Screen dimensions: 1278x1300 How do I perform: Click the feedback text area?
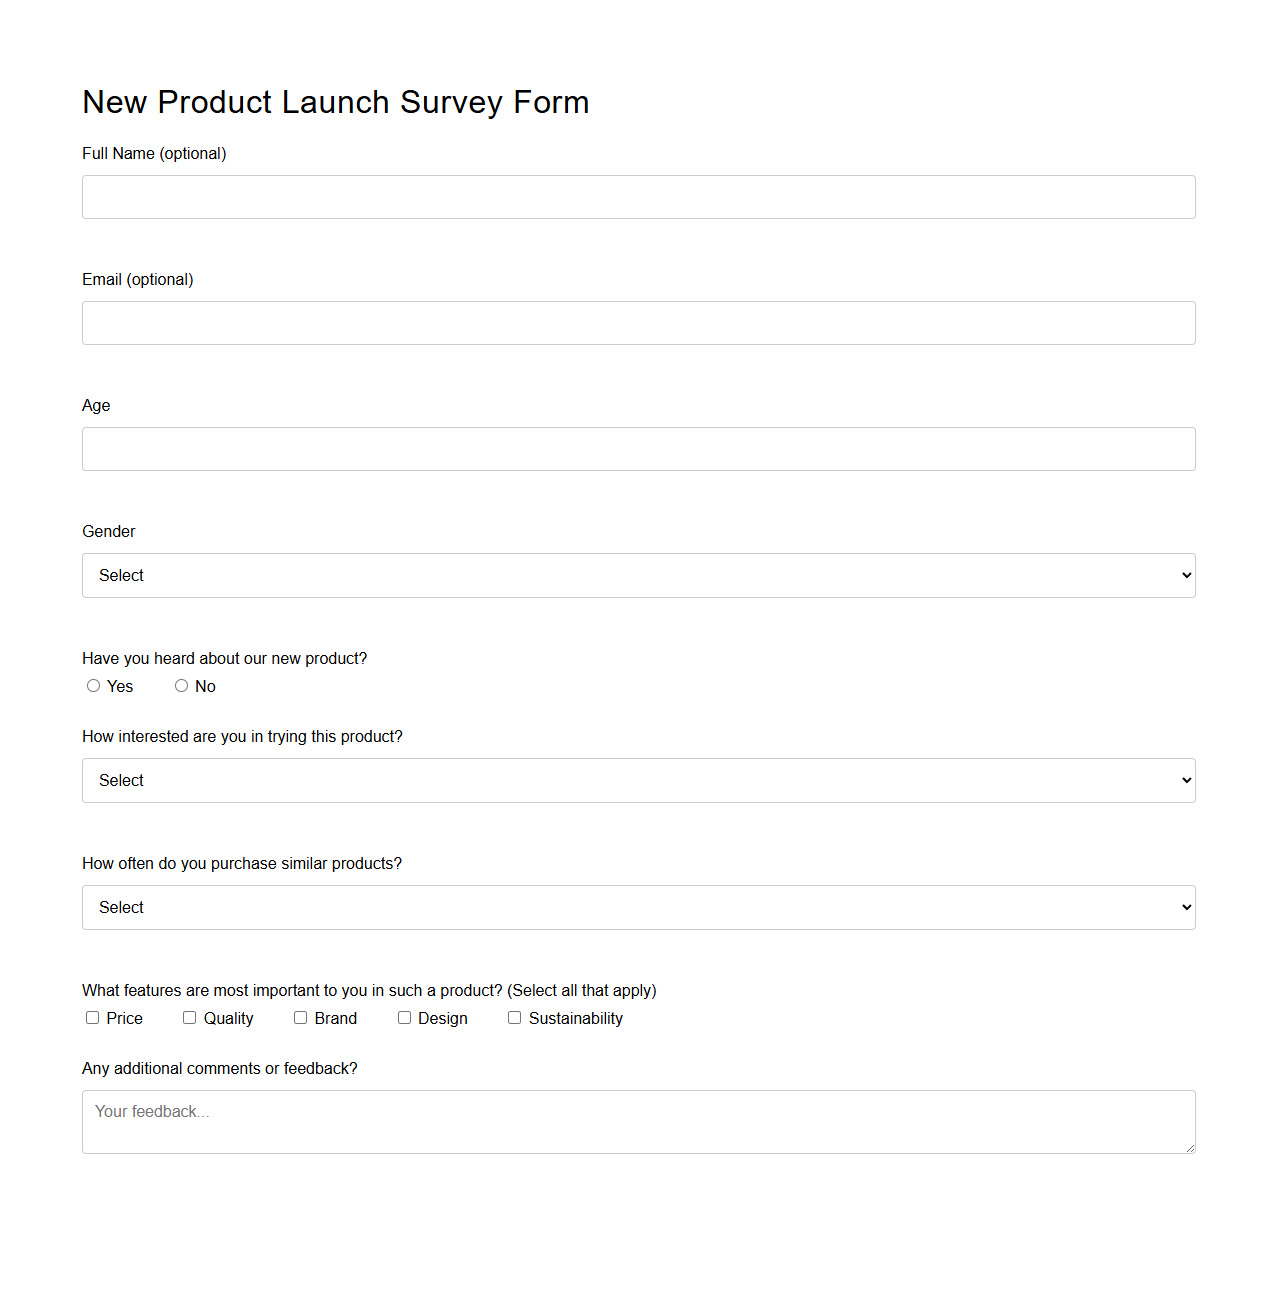(638, 1121)
